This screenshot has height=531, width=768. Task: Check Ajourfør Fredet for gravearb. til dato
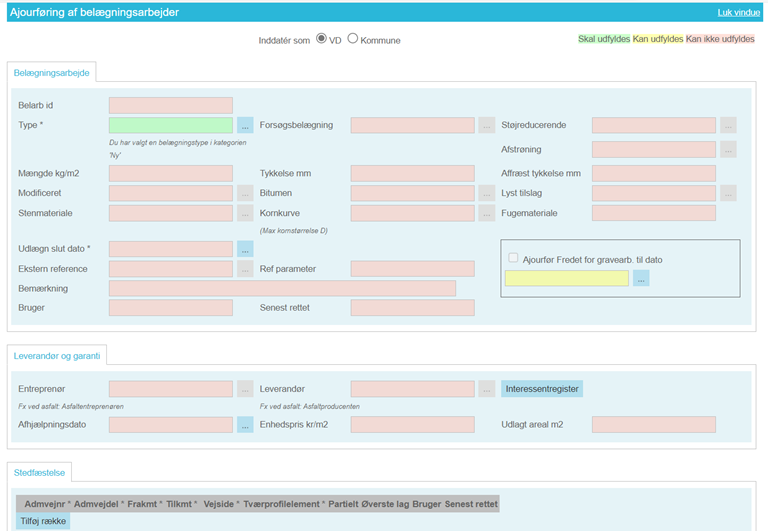514,258
